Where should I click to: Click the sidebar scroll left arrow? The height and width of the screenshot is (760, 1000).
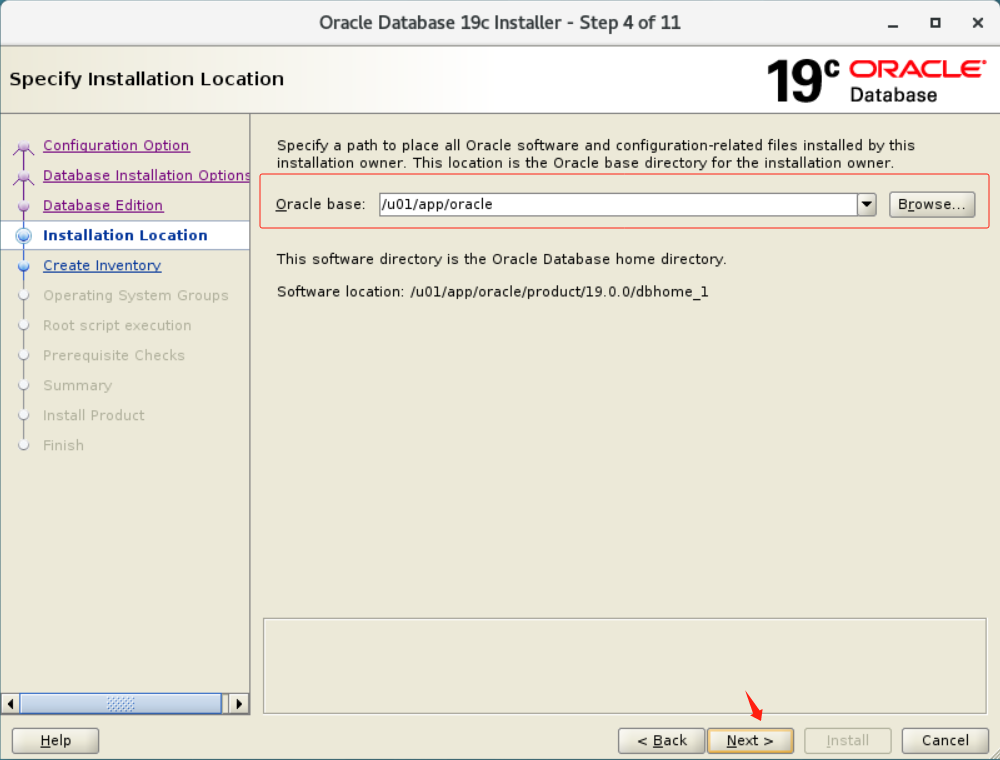pyautogui.click(x=10, y=703)
